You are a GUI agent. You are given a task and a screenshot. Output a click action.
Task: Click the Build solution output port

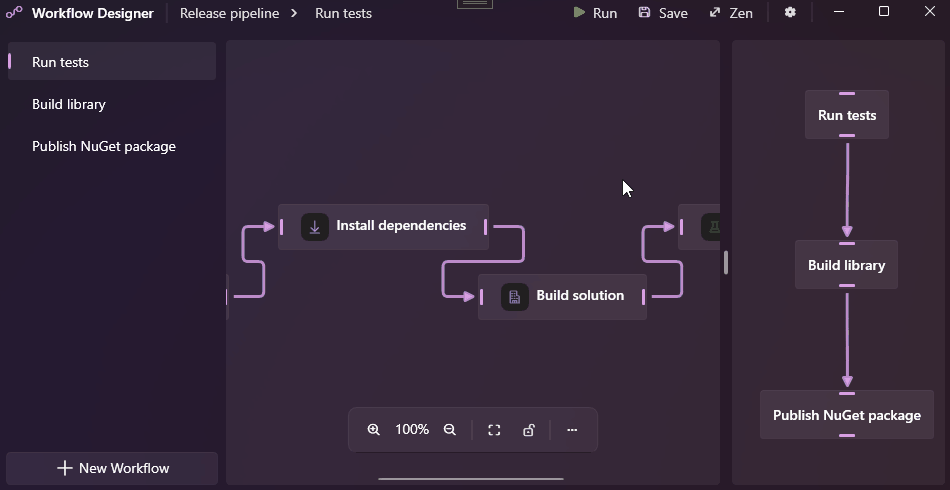(x=643, y=297)
